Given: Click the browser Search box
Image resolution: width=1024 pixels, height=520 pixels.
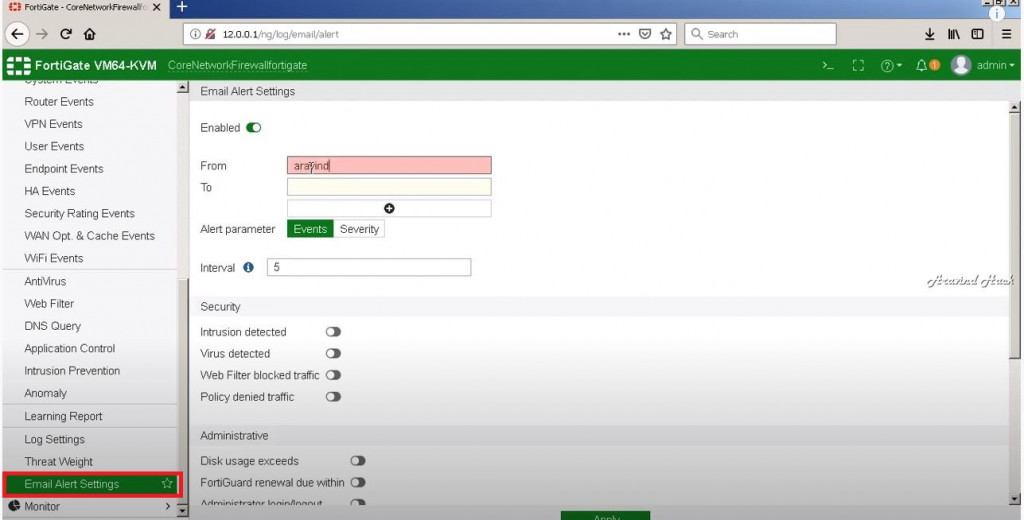Looking at the screenshot, I should [x=760, y=34].
